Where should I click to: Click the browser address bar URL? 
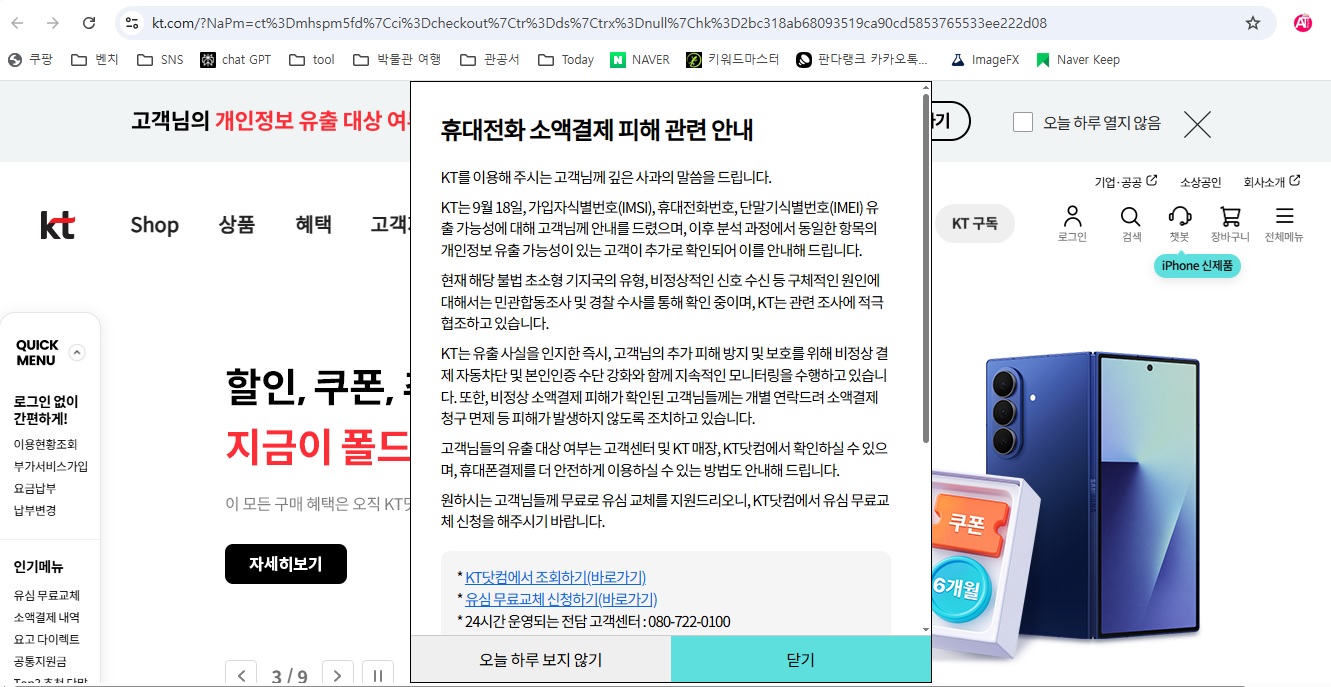[x=599, y=23]
